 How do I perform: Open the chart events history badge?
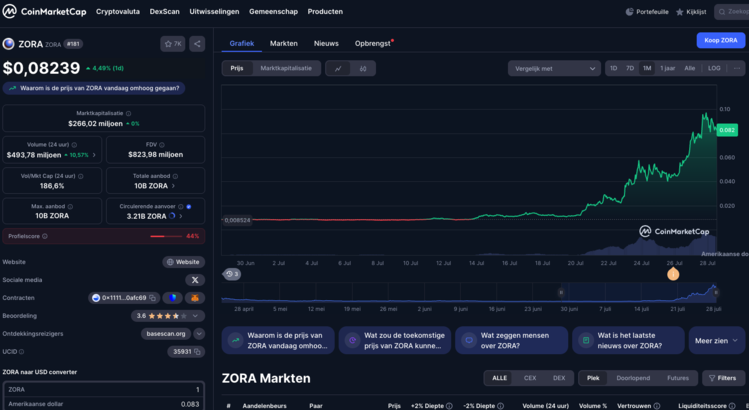pyautogui.click(x=232, y=274)
